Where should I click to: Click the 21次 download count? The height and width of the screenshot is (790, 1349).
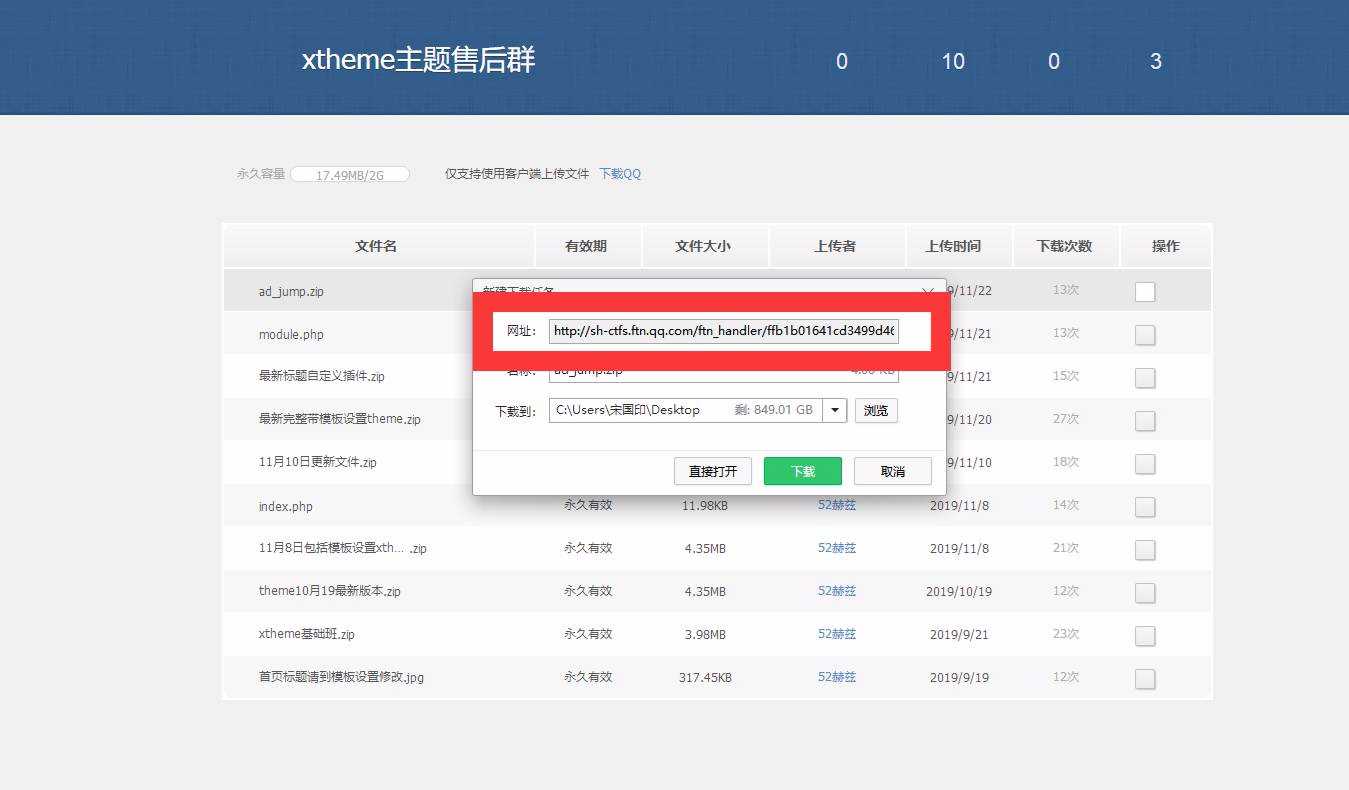pyautogui.click(x=1066, y=548)
